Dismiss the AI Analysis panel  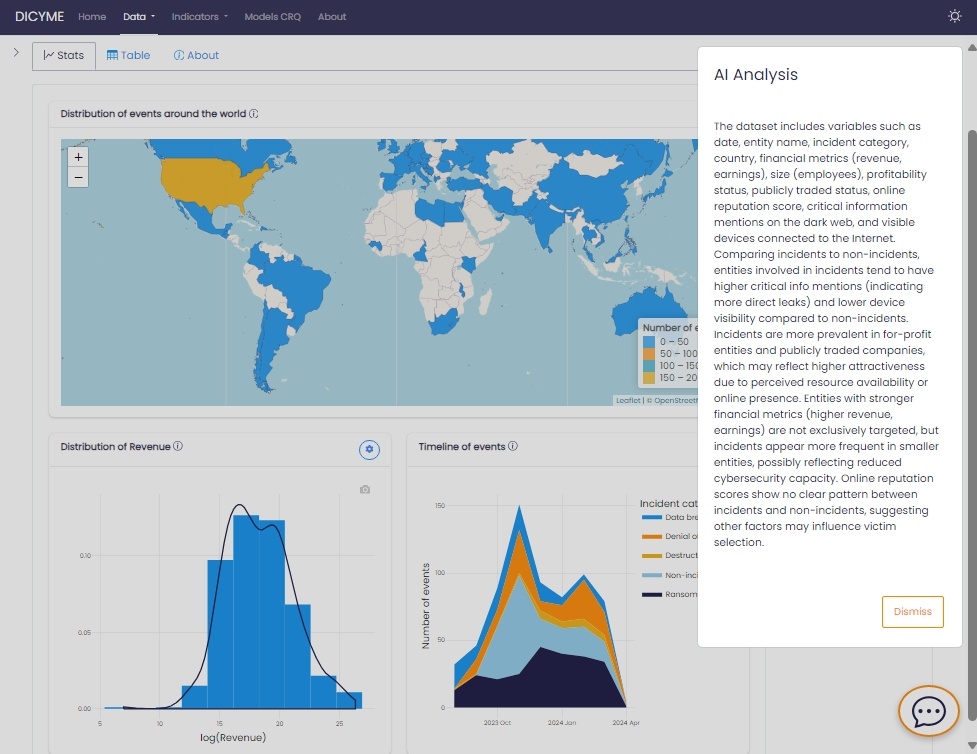(x=912, y=612)
